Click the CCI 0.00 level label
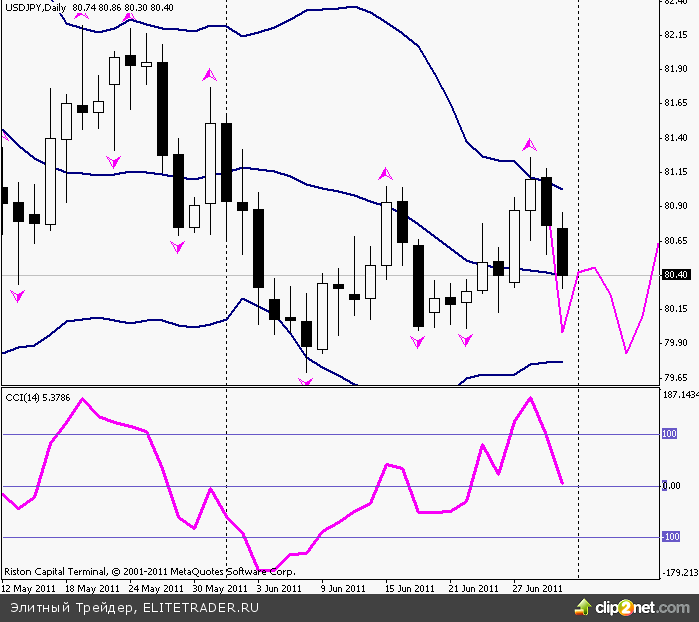Viewport: 699px width, 622px height. pos(669,486)
